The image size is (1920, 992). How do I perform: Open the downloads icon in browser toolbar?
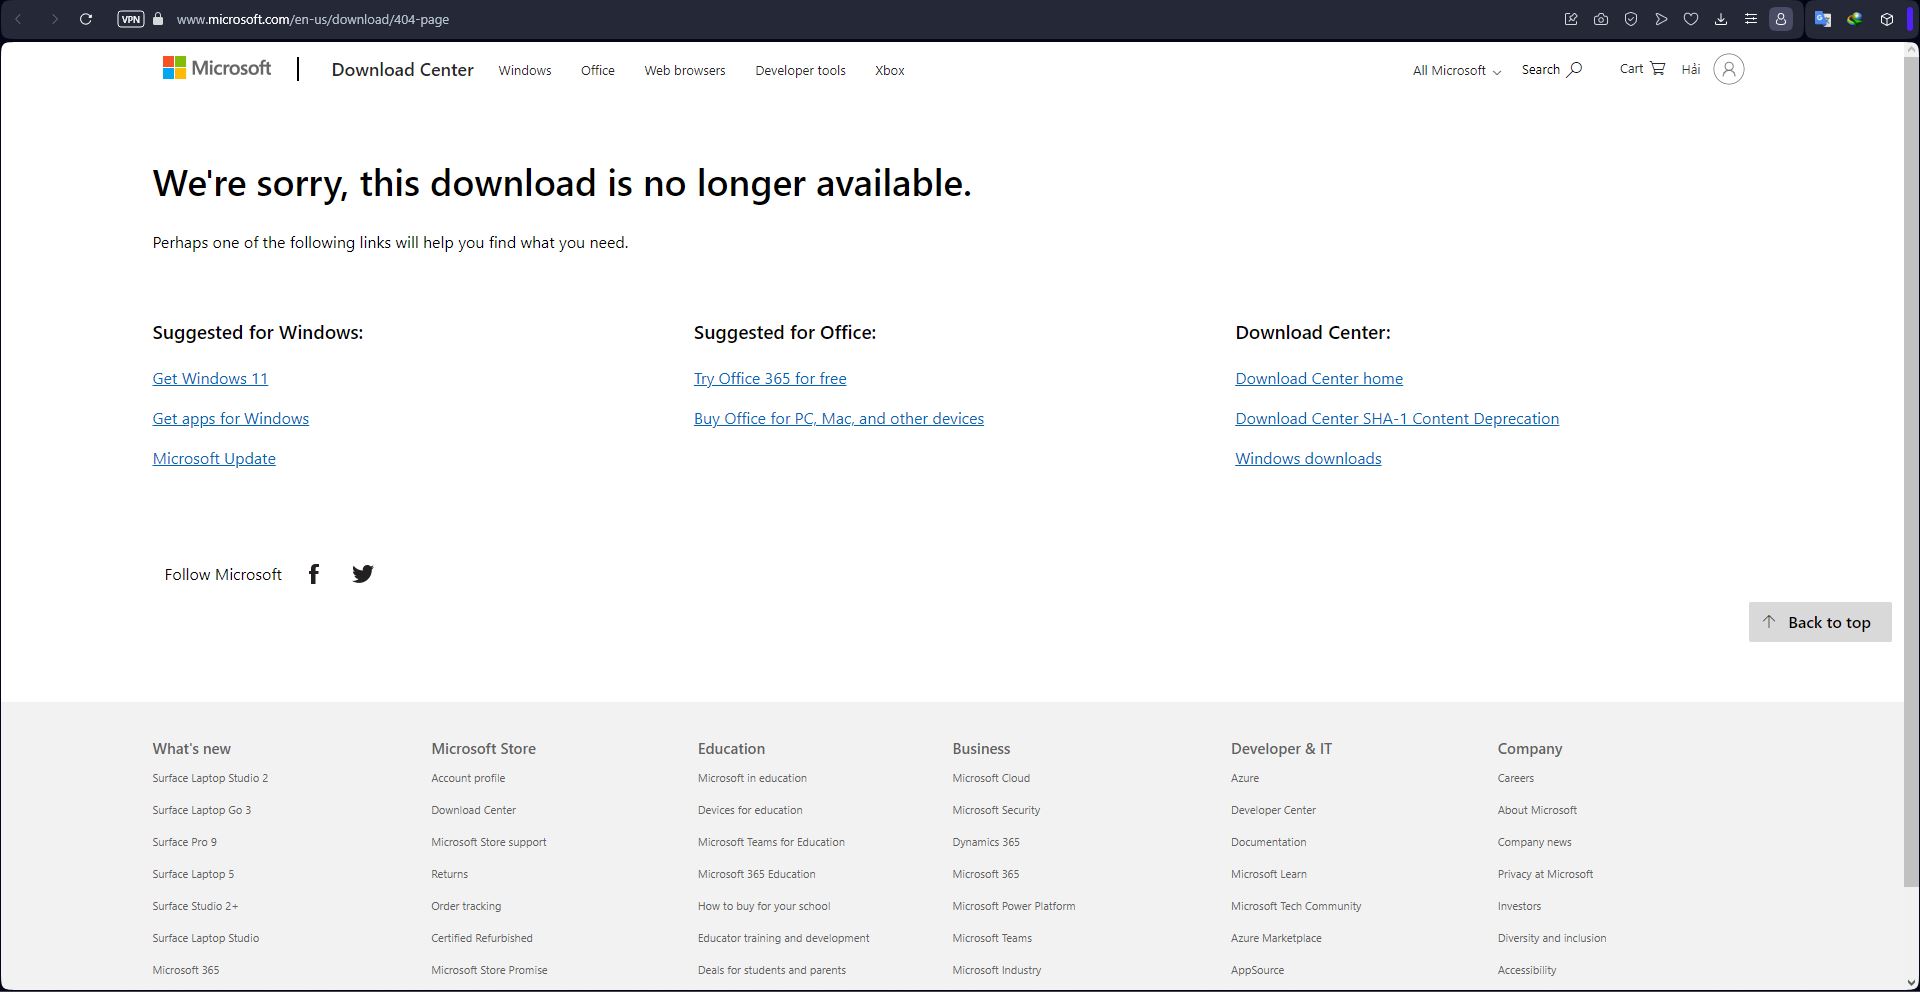point(1721,19)
